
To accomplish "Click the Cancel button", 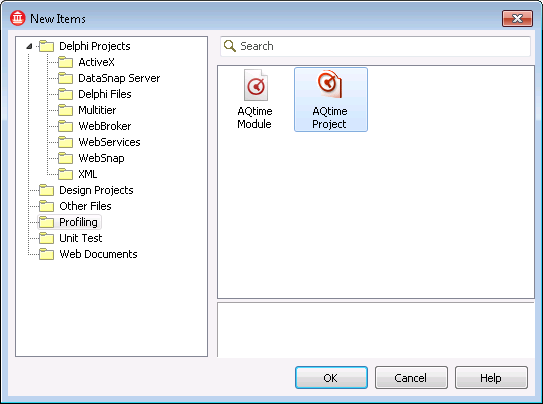I will click(411, 378).
